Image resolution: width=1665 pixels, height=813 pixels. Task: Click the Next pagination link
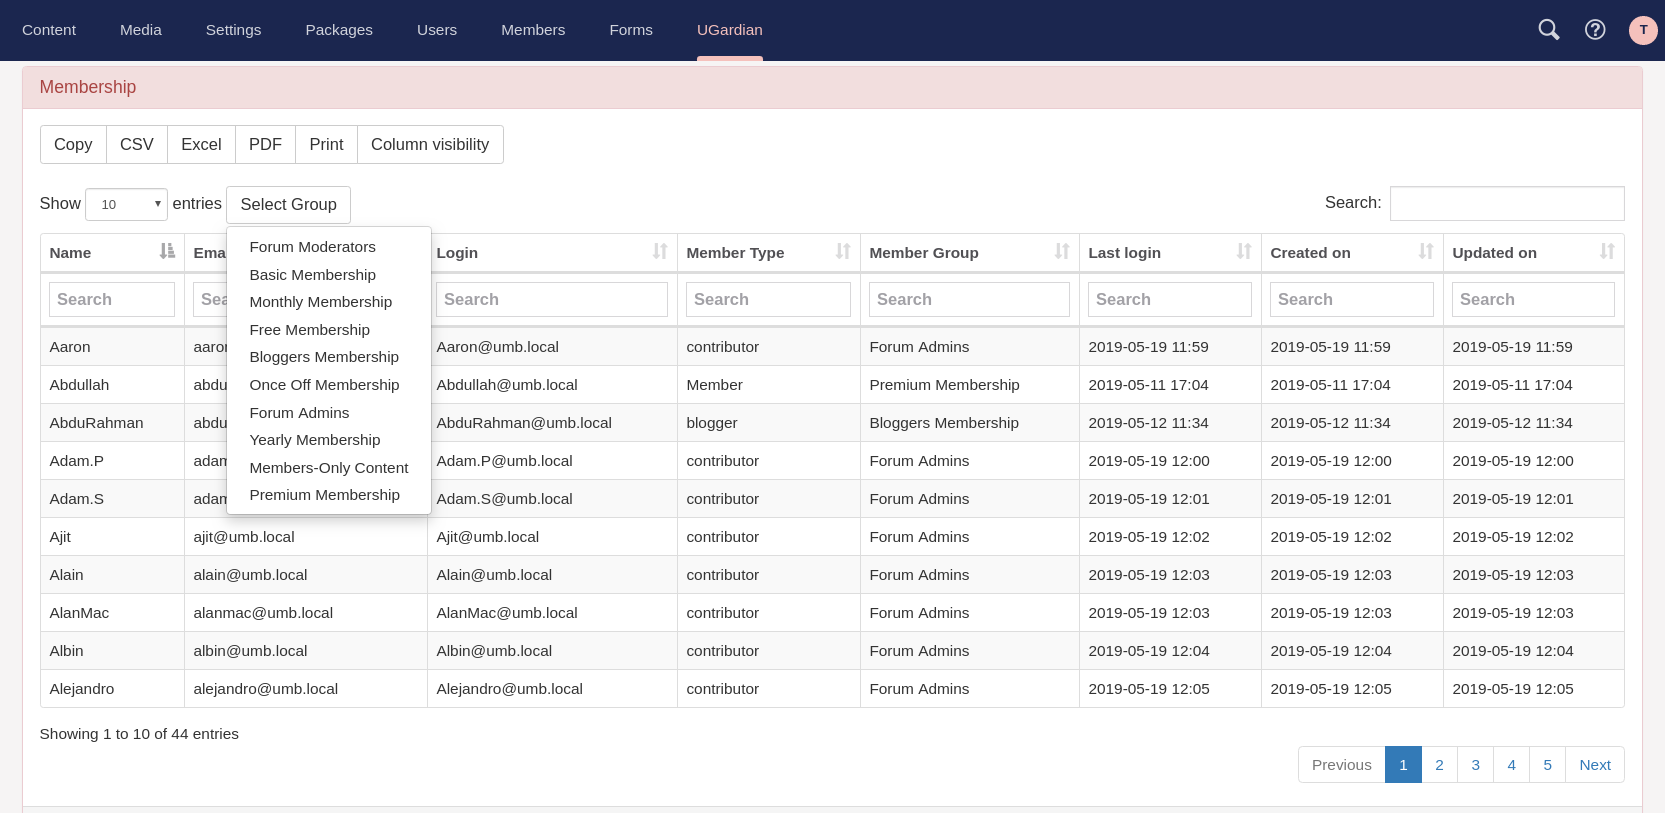[x=1594, y=765]
